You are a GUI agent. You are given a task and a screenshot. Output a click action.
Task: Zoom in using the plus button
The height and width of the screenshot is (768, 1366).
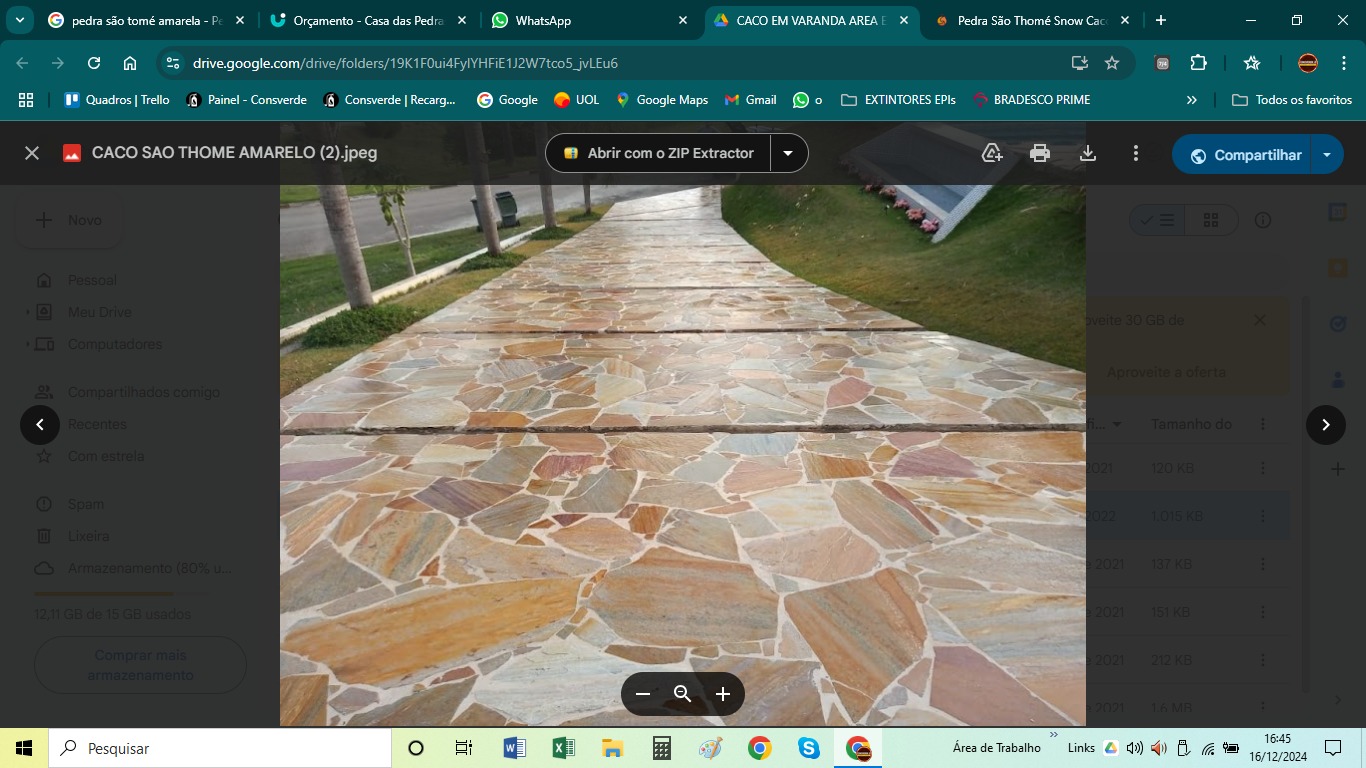tap(723, 694)
